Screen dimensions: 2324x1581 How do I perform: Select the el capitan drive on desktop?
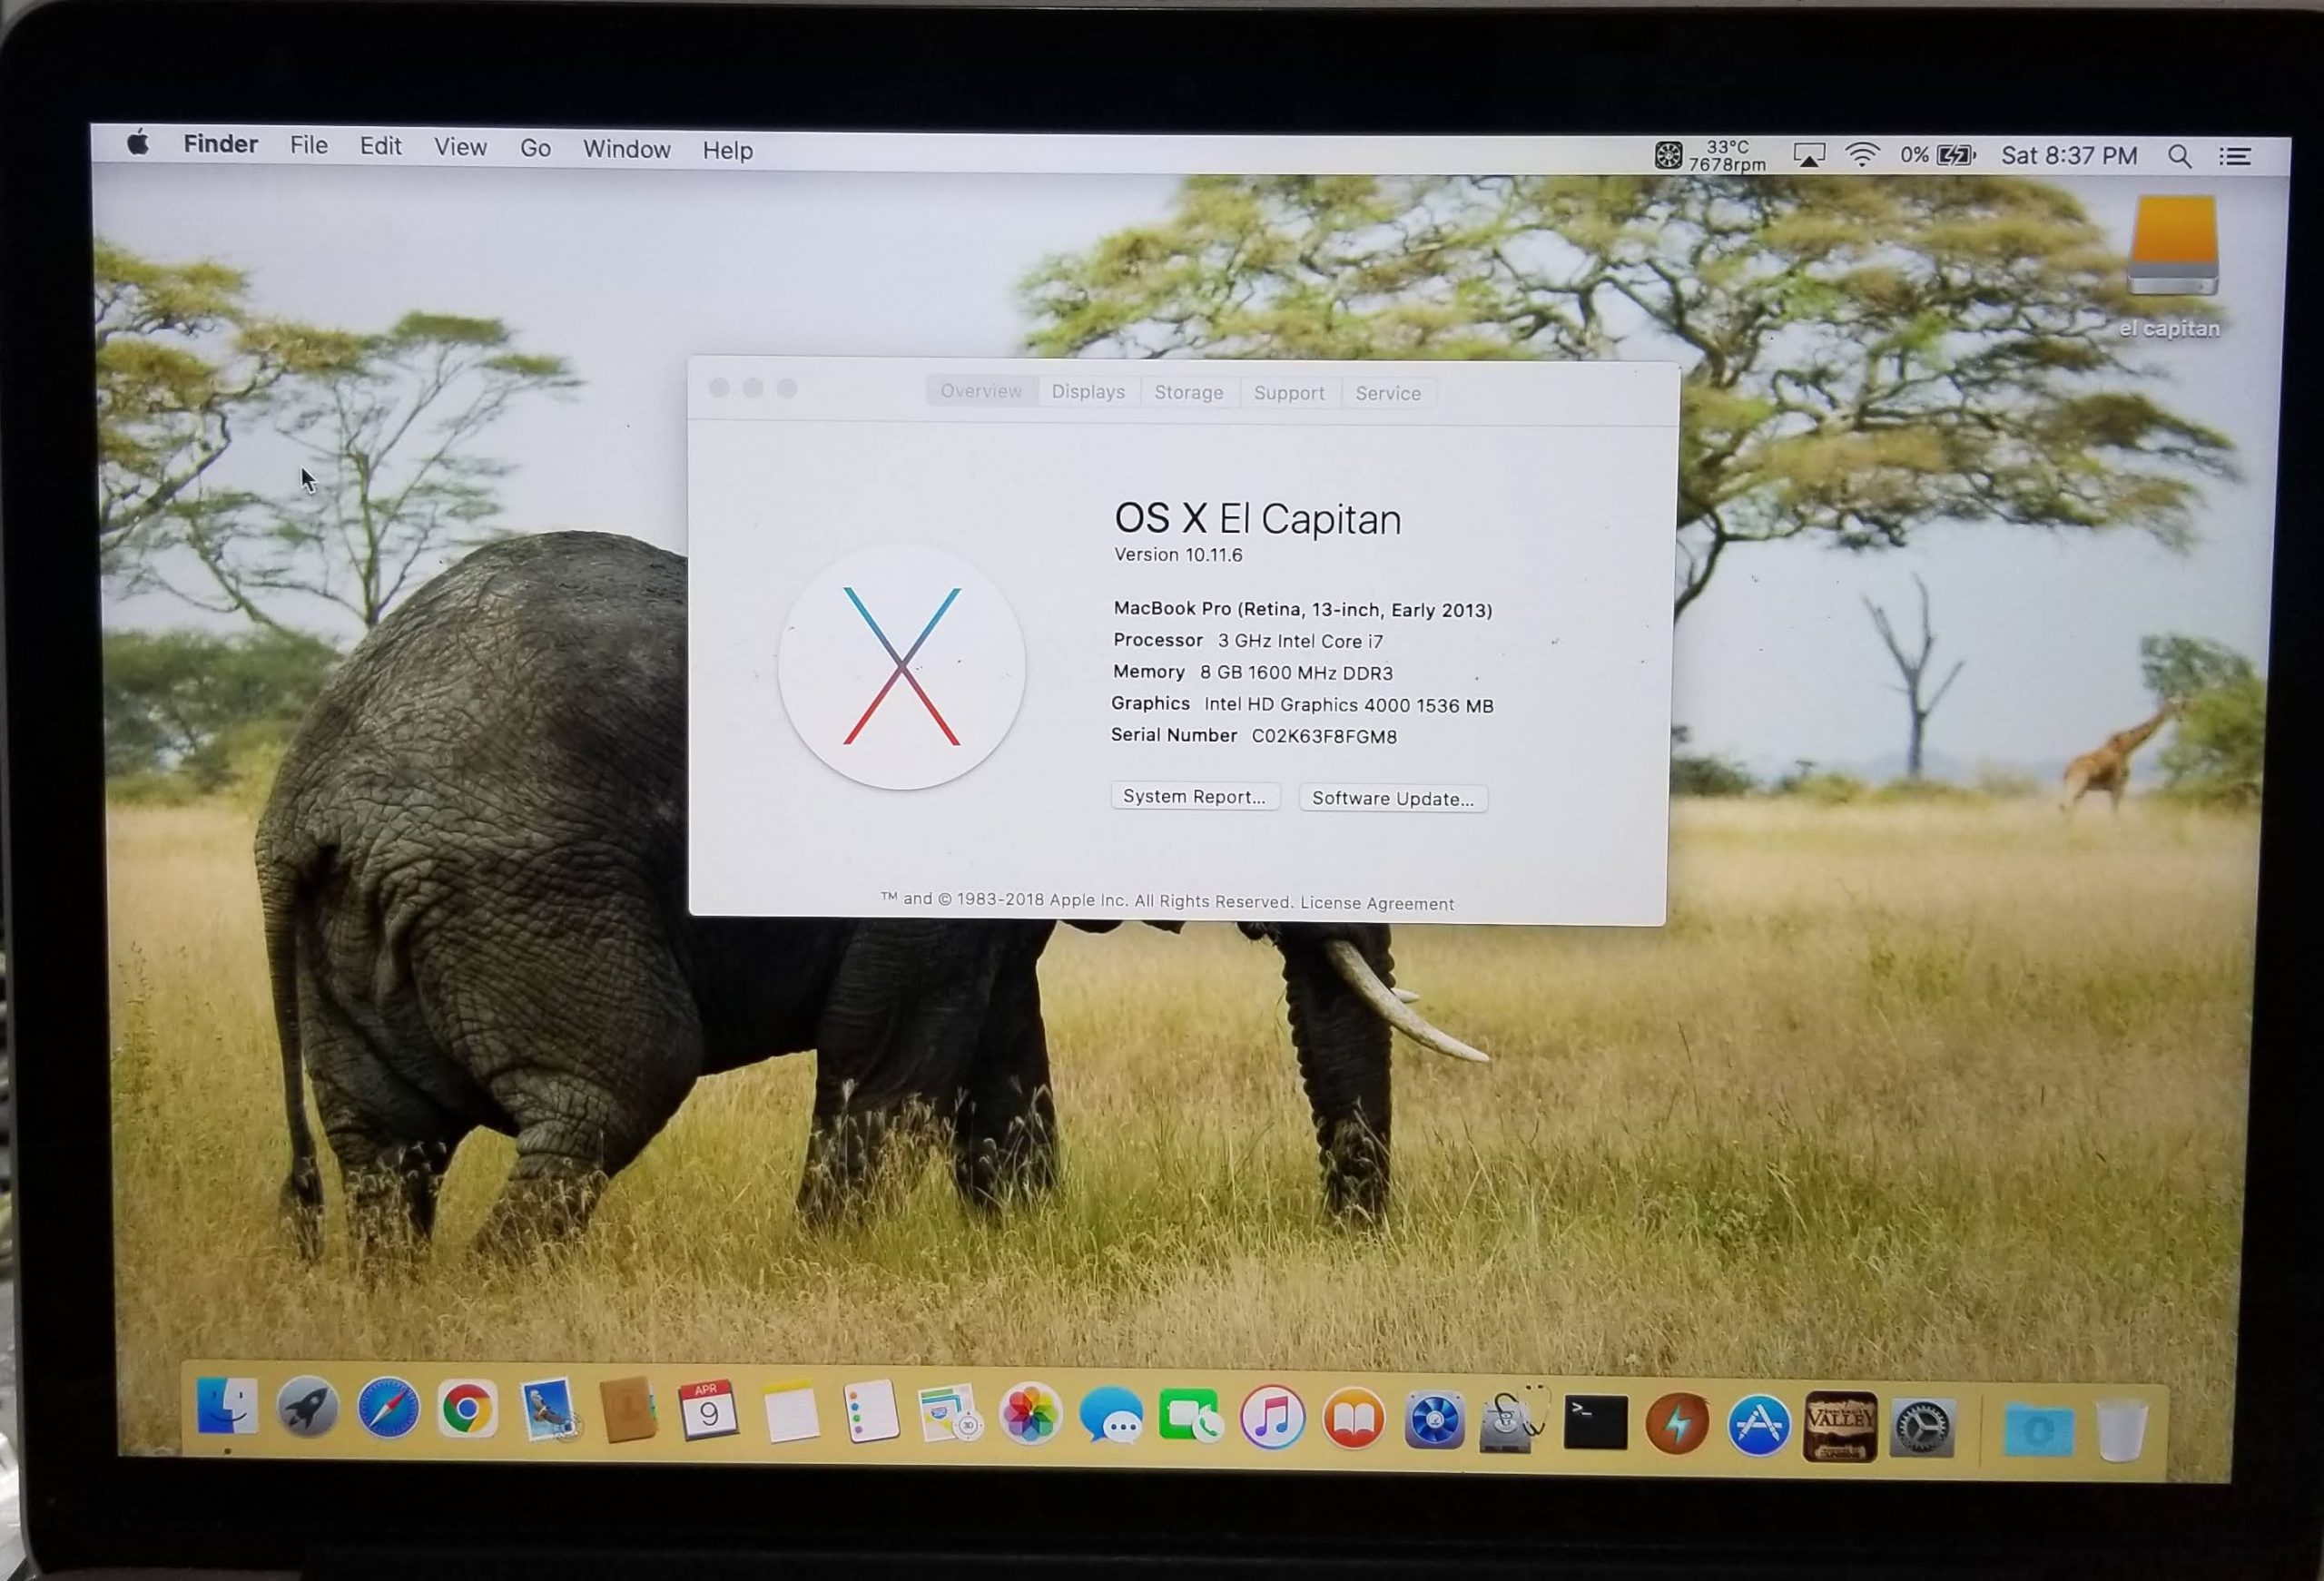[x=2172, y=268]
